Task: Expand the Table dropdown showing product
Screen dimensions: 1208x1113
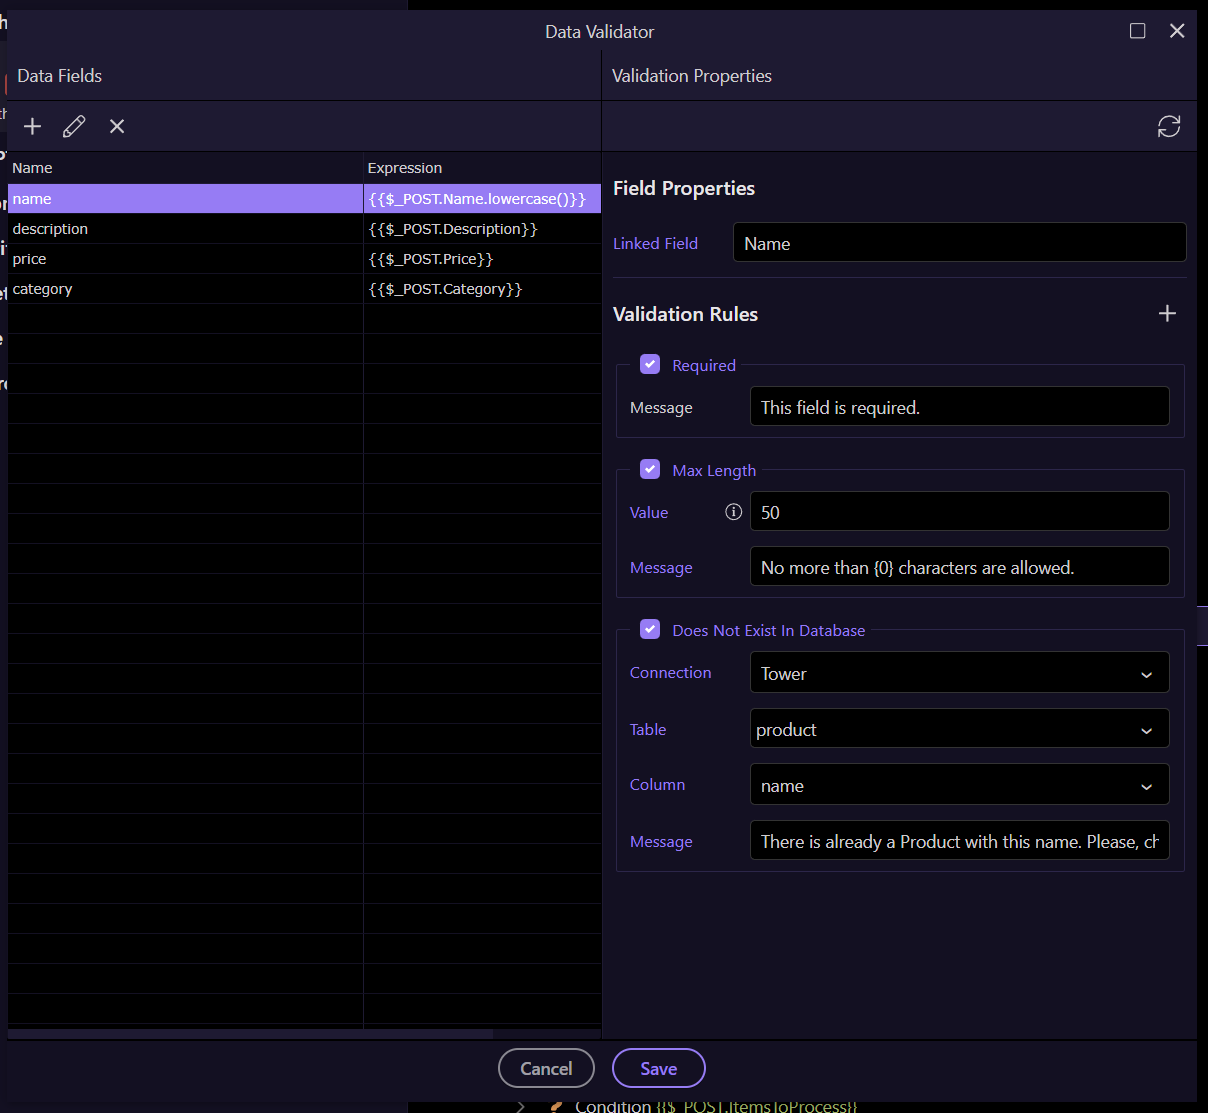Action: [x=958, y=729]
